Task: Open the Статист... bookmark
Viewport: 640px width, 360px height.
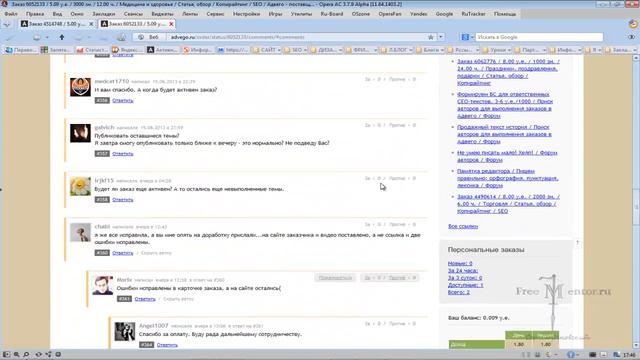Action: point(92,50)
